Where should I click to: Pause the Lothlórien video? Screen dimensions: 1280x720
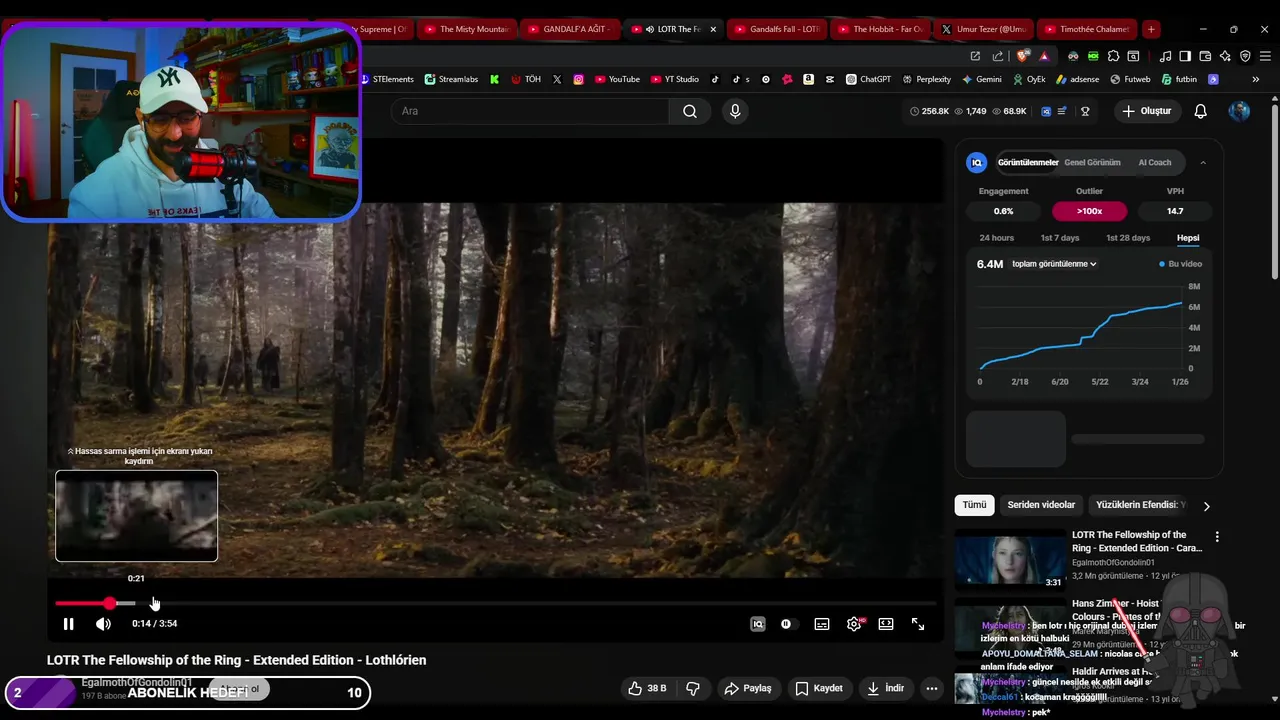coord(68,624)
